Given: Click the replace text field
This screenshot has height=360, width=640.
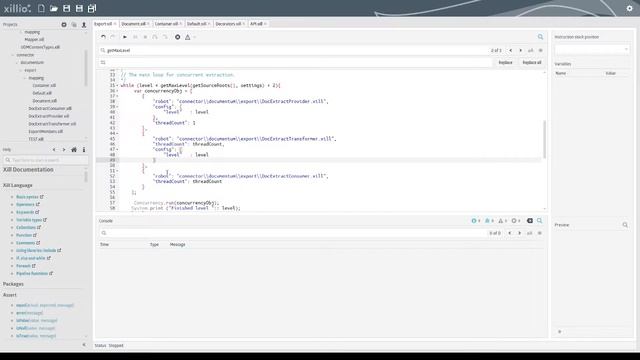Looking at the screenshot, I should (295, 62).
